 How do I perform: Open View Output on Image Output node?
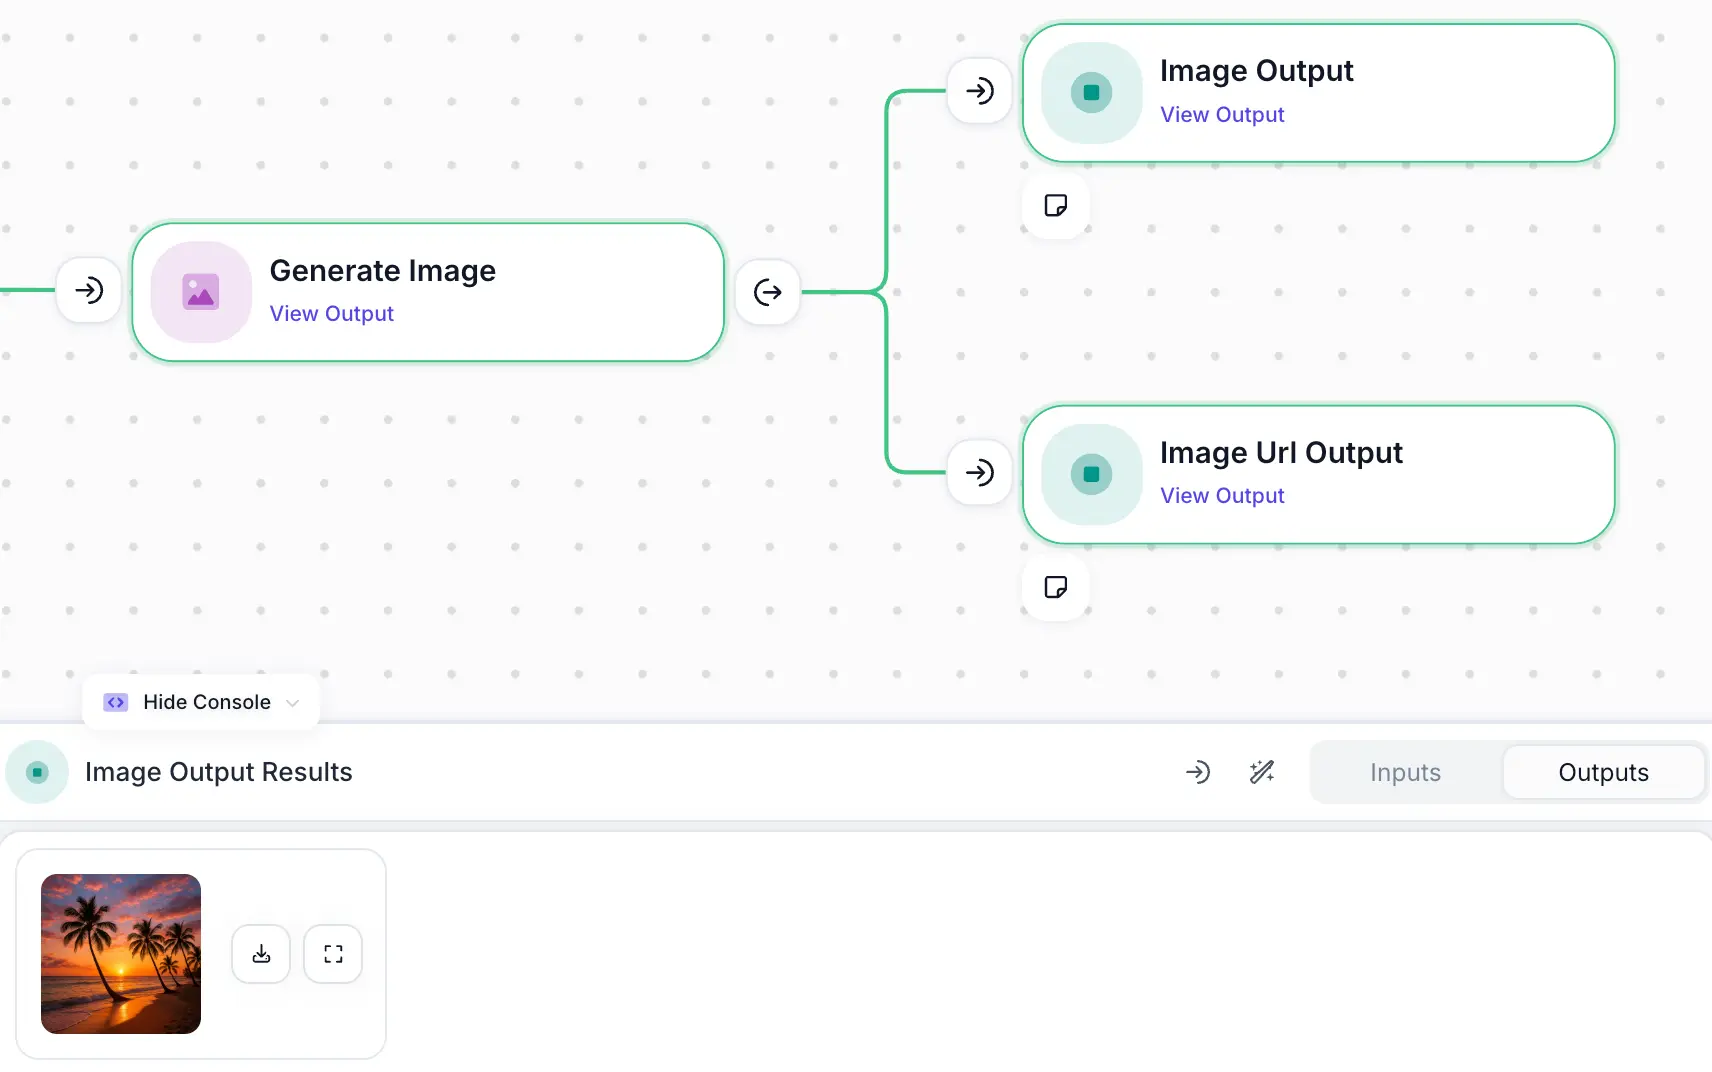click(1222, 115)
